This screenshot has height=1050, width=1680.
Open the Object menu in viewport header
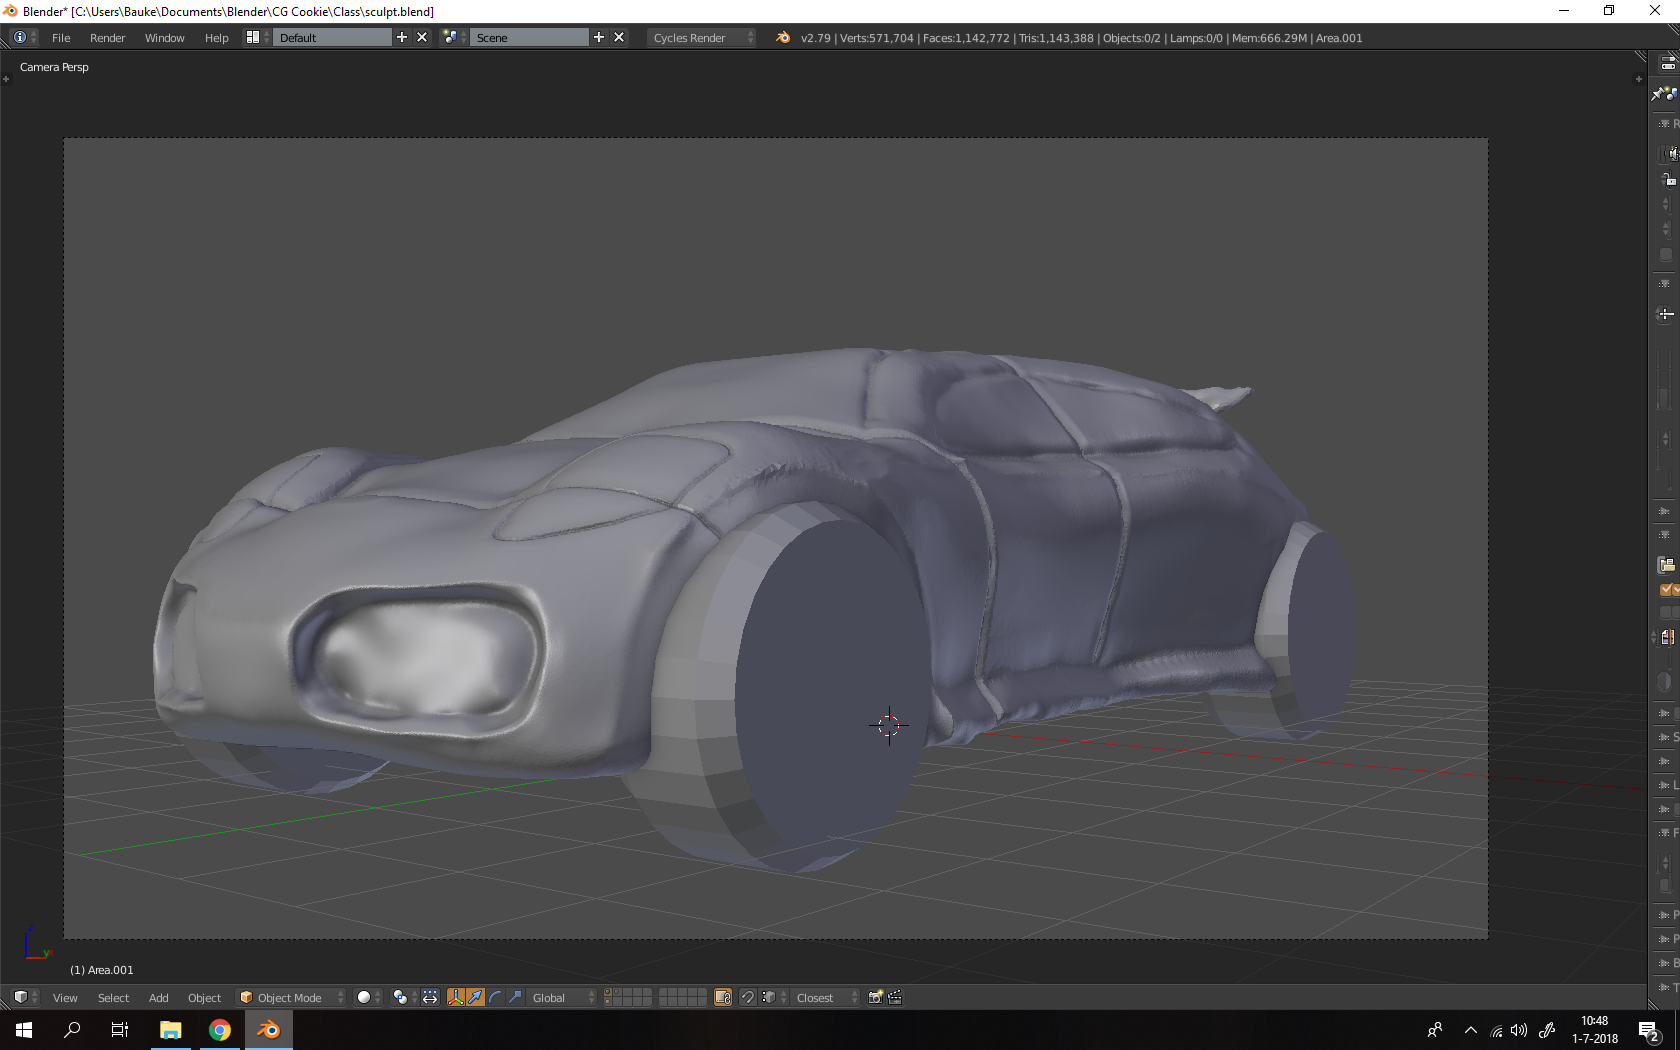[x=204, y=997]
